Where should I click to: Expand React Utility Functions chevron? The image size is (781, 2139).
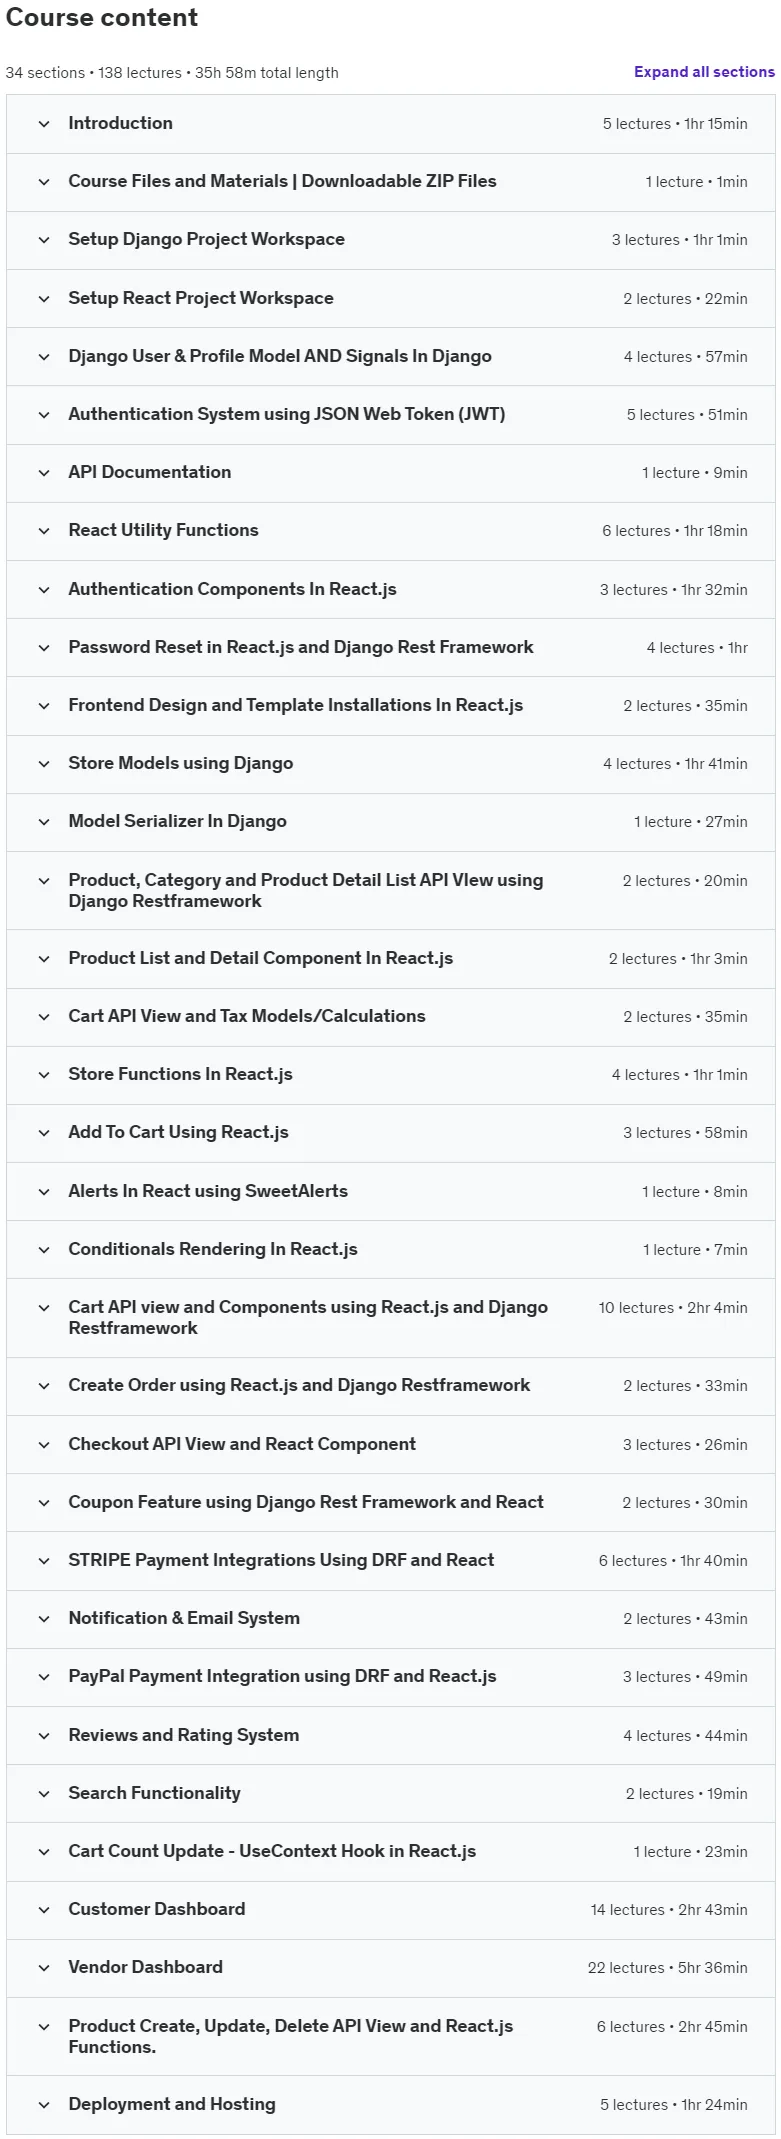[x=44, y=531]
